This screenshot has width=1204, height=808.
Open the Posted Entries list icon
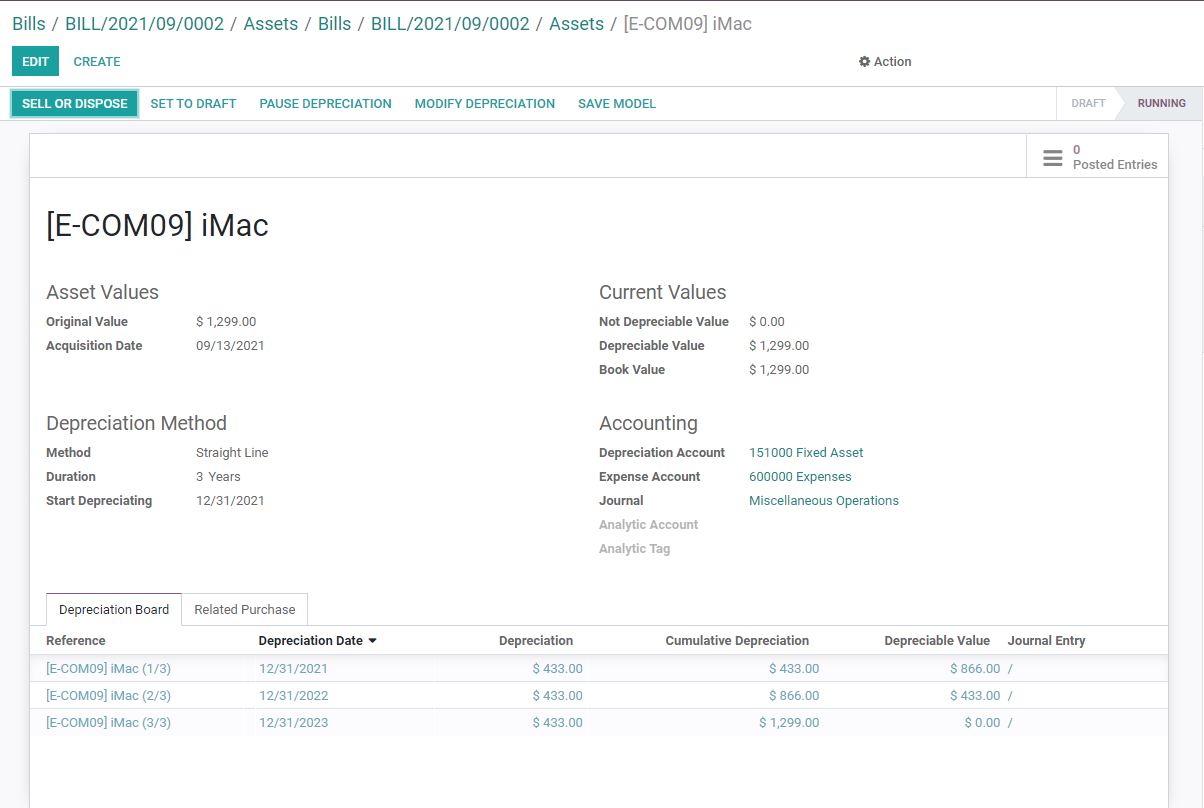pyautogui.click(x=1052, y=158)
